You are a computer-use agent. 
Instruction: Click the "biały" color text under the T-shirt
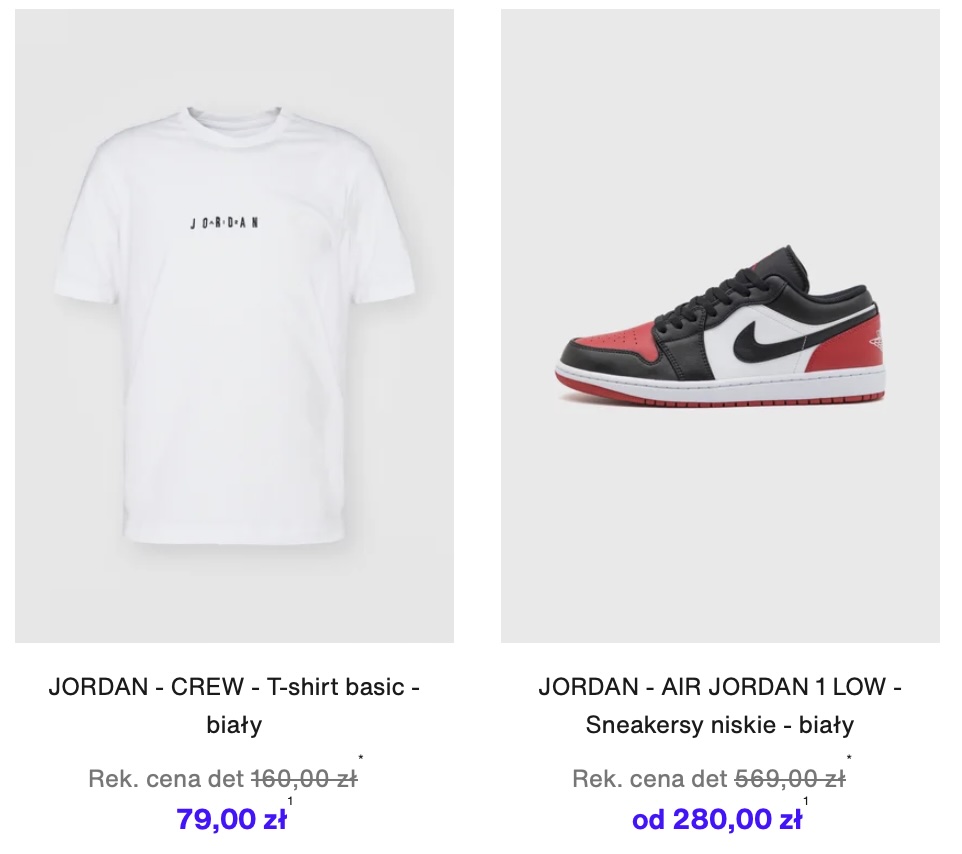point(234,725)
